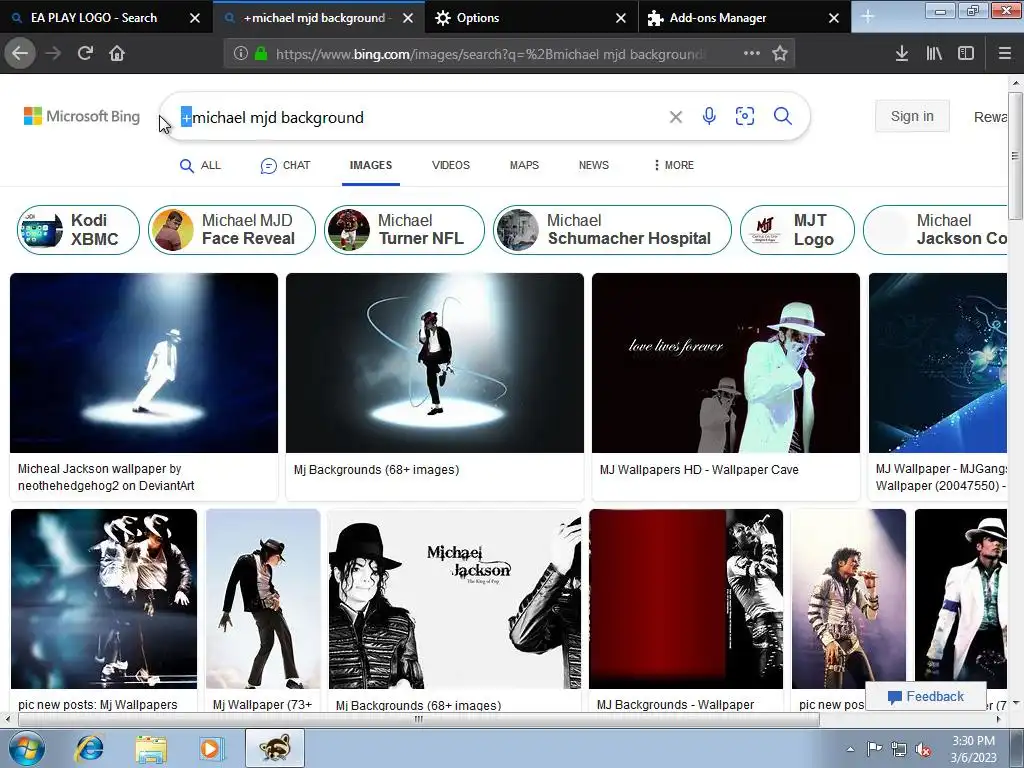Click the Sign in button
The width and height of the screenshot is (1024, 768).
(x=912, y=116)
